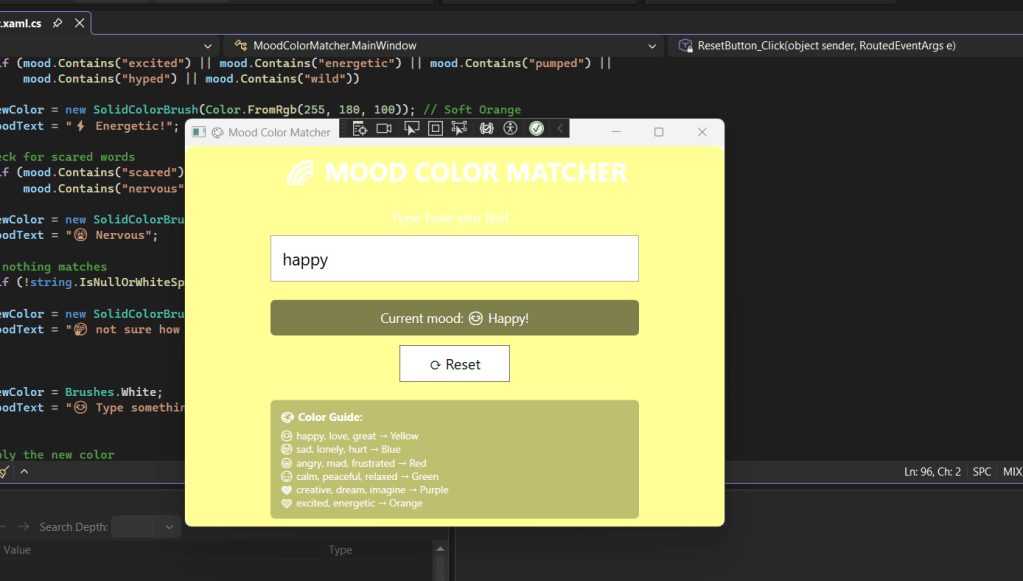Click the green checkmark status icon

536,129
